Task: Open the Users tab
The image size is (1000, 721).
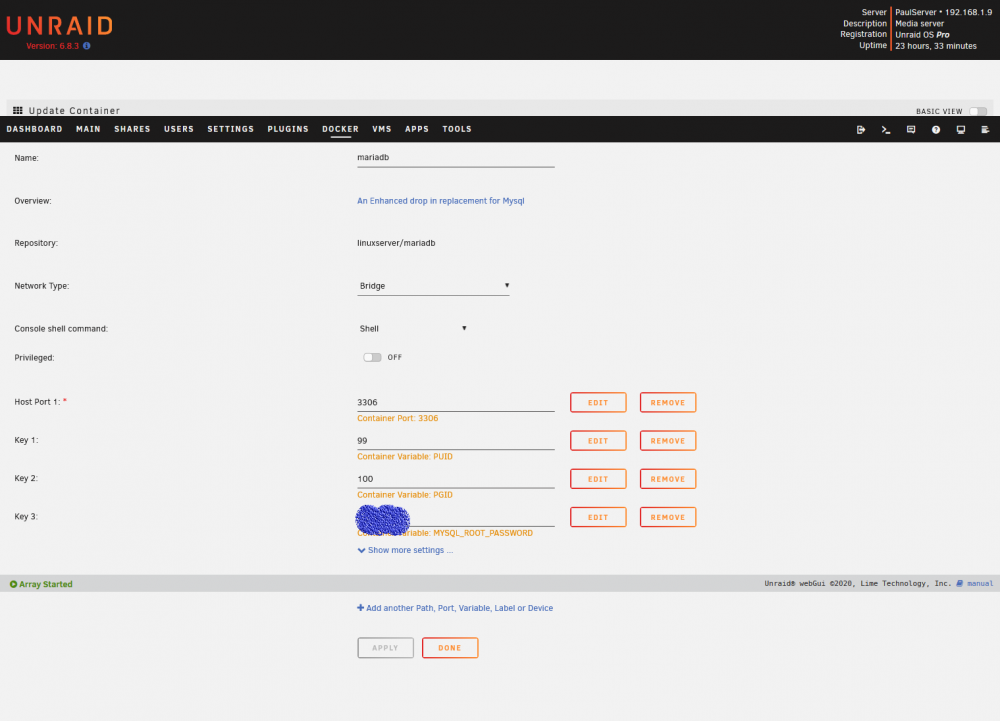Action: (x=179, y=129)
